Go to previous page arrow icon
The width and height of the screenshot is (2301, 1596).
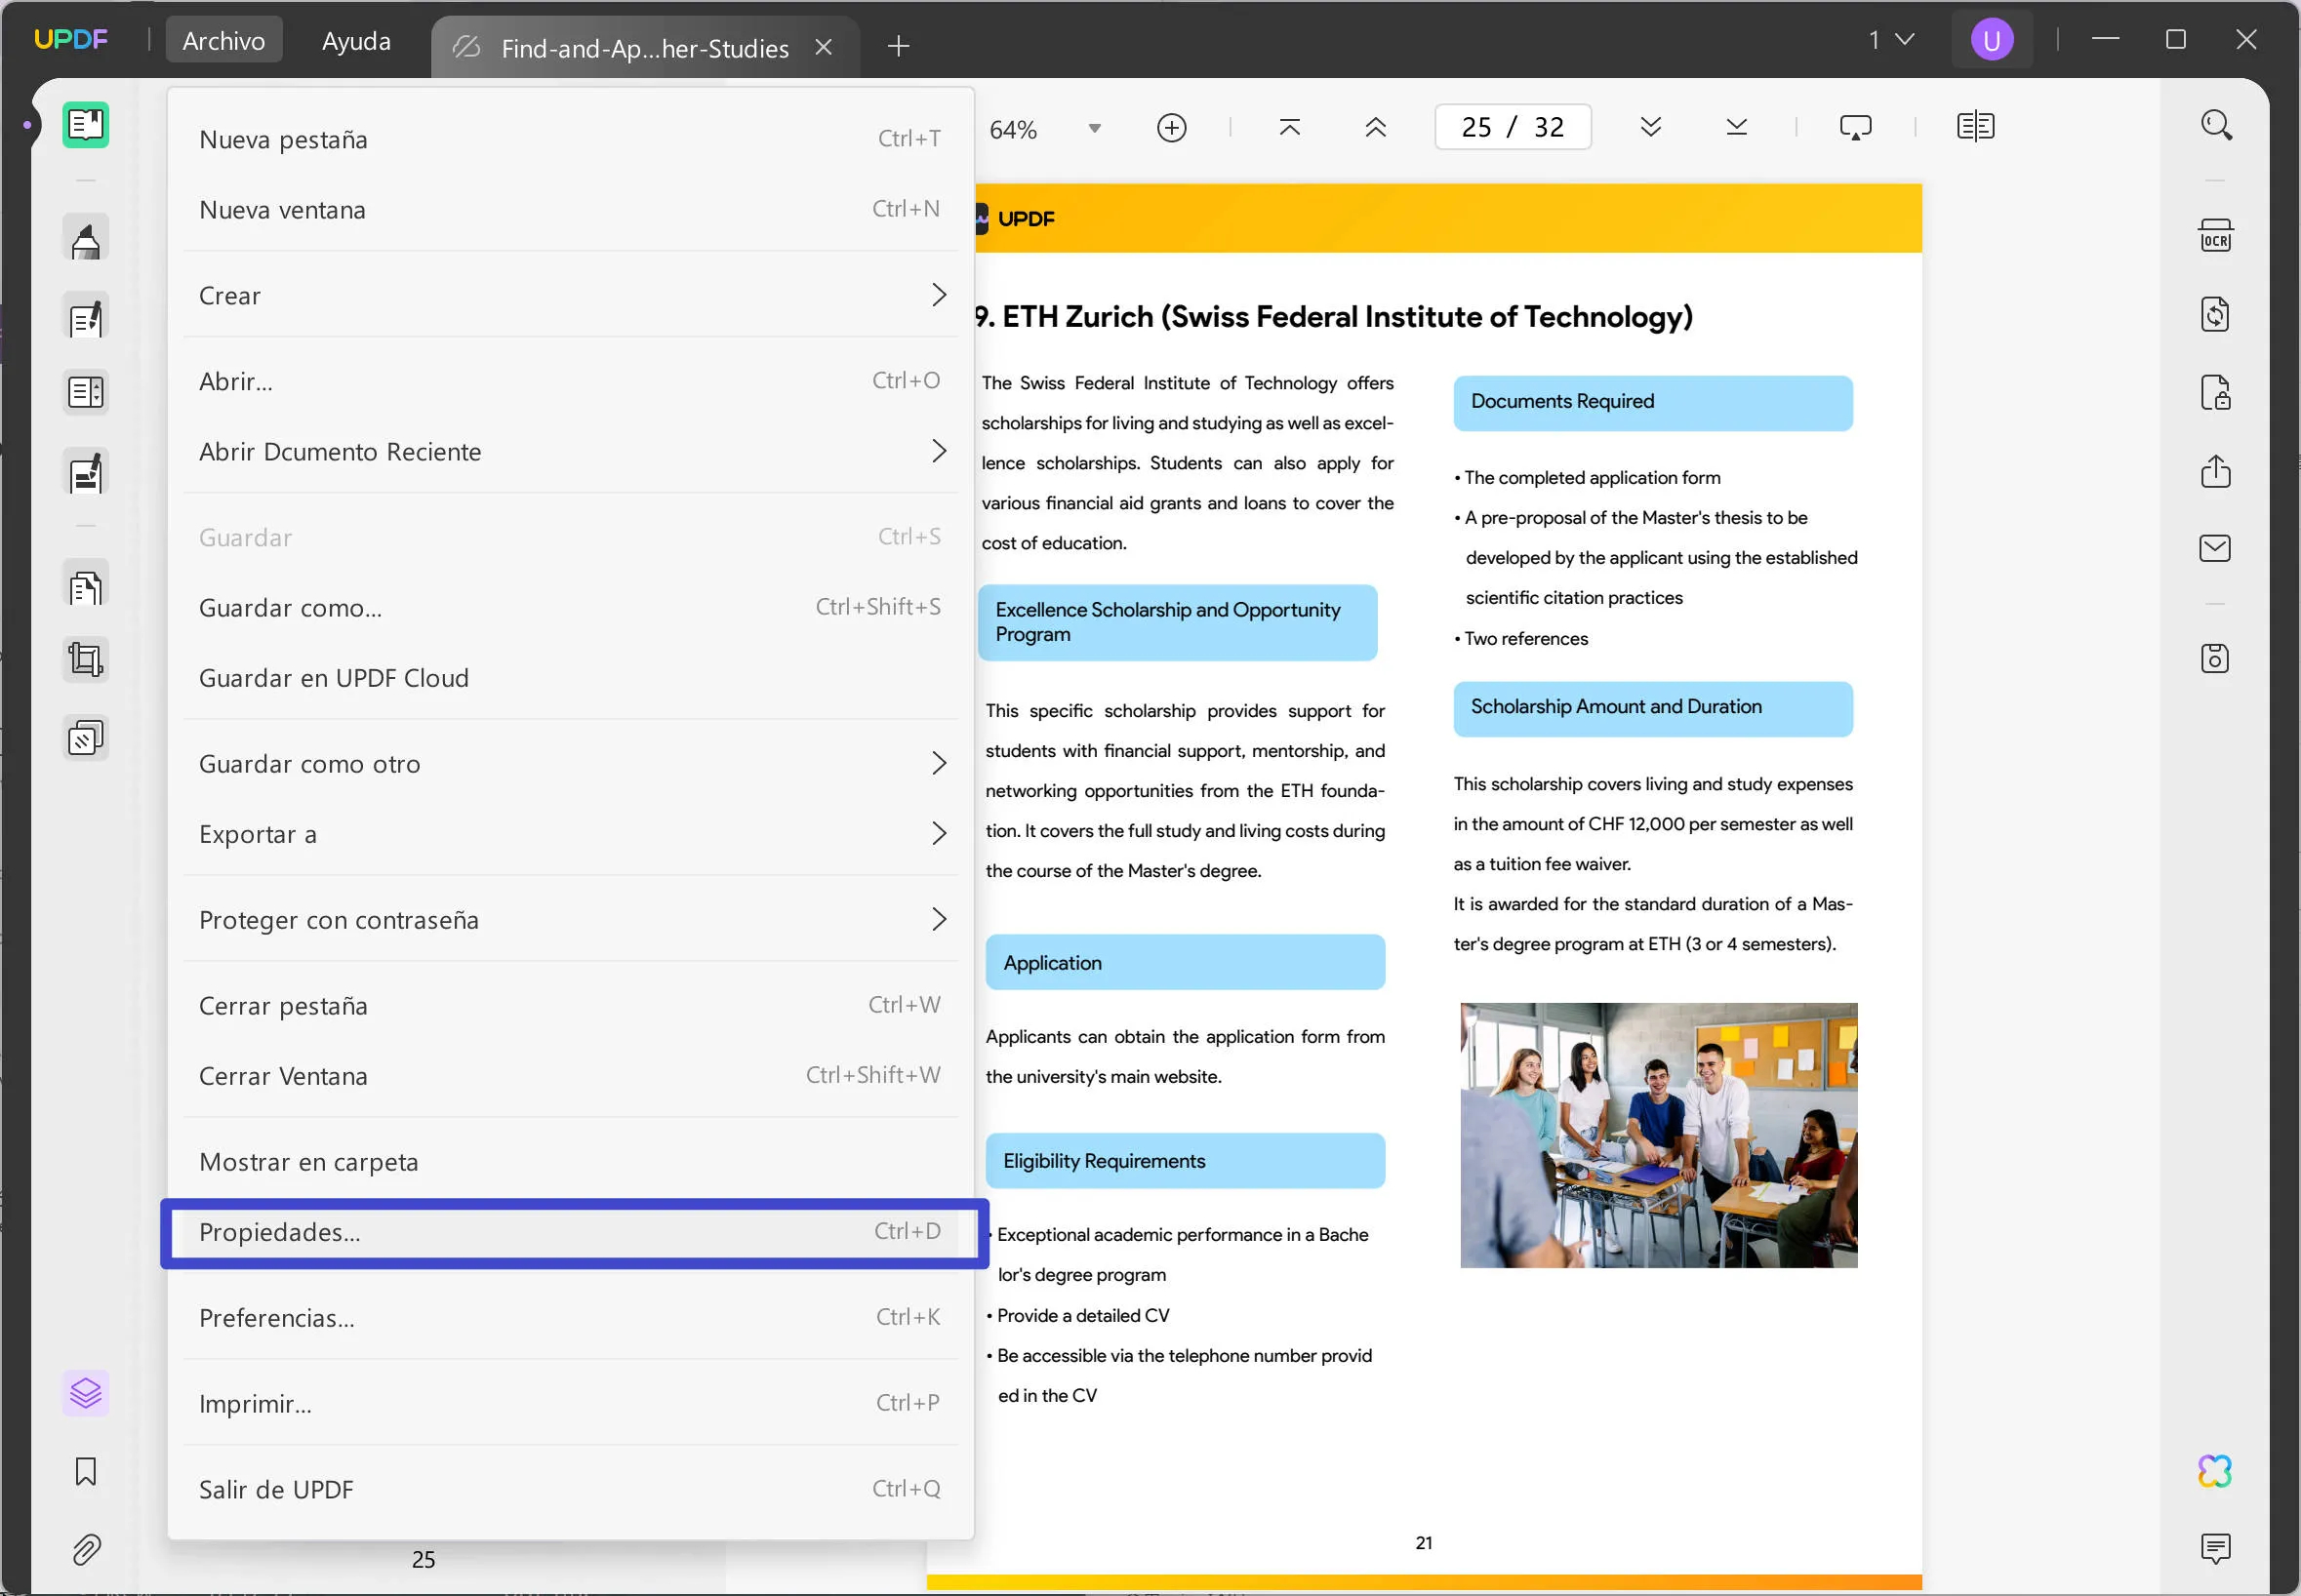click(1376, 127)
